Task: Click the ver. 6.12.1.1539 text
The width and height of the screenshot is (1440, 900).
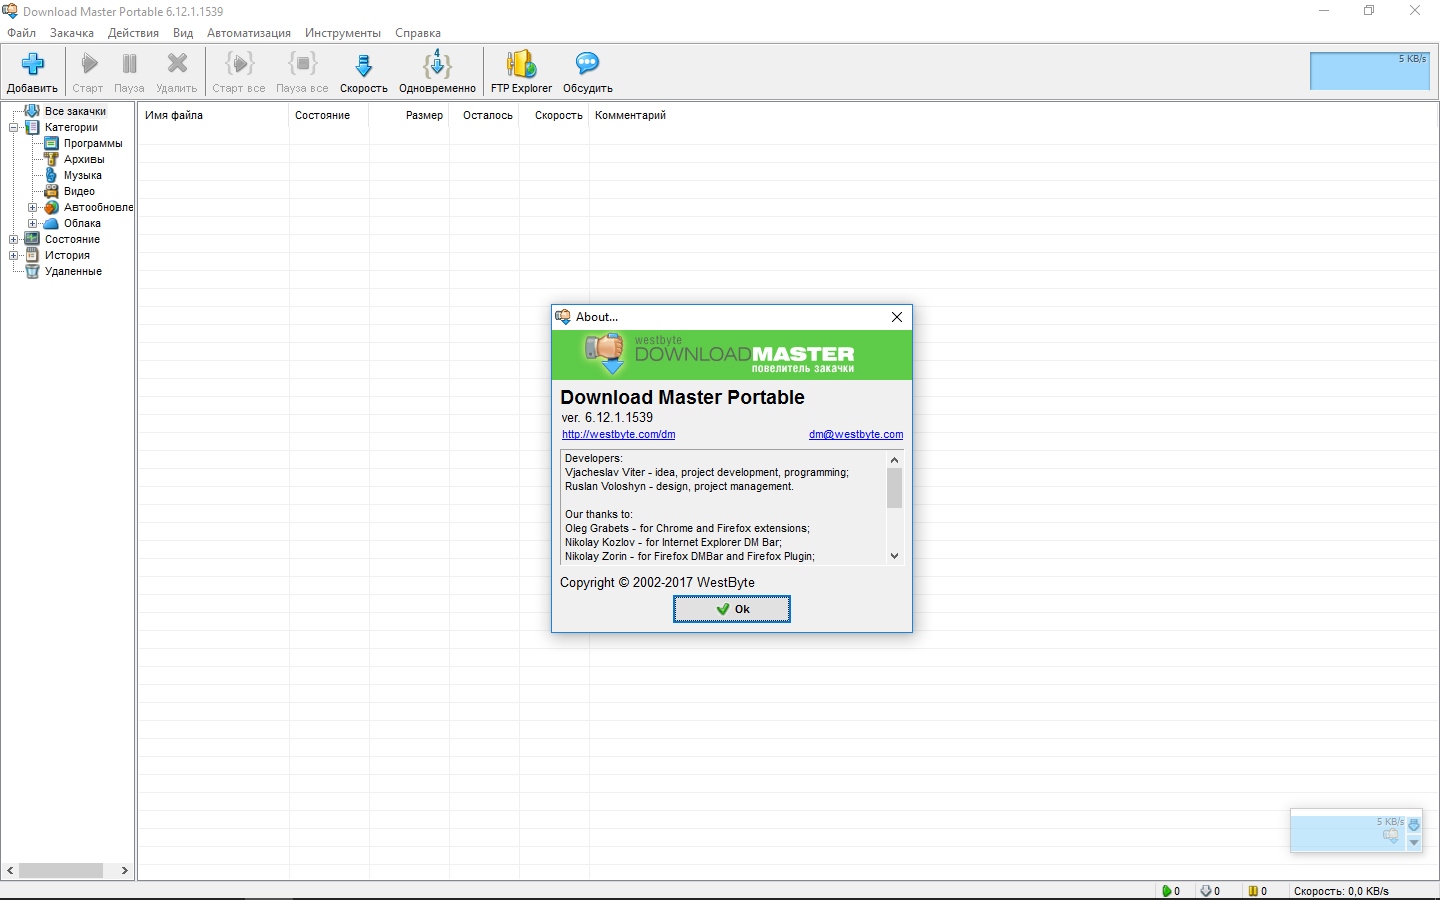Action: click(607, 417)
